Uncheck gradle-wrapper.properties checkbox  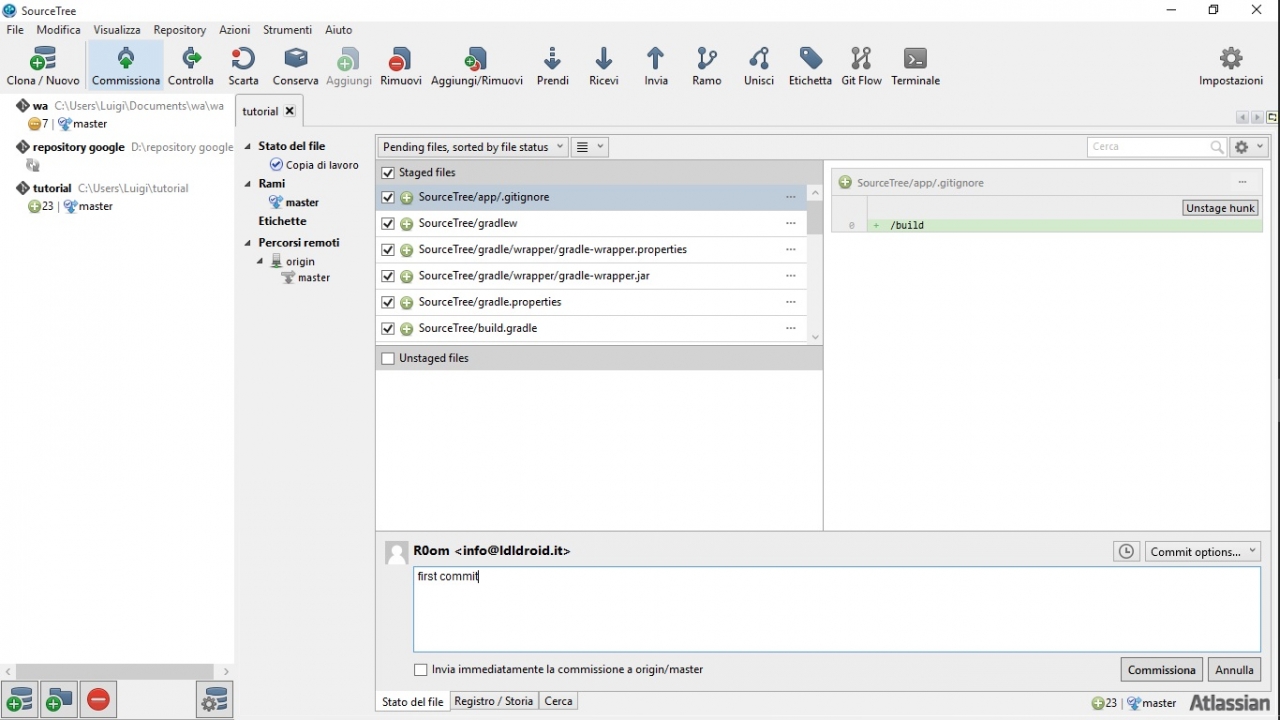coord(388,250)
